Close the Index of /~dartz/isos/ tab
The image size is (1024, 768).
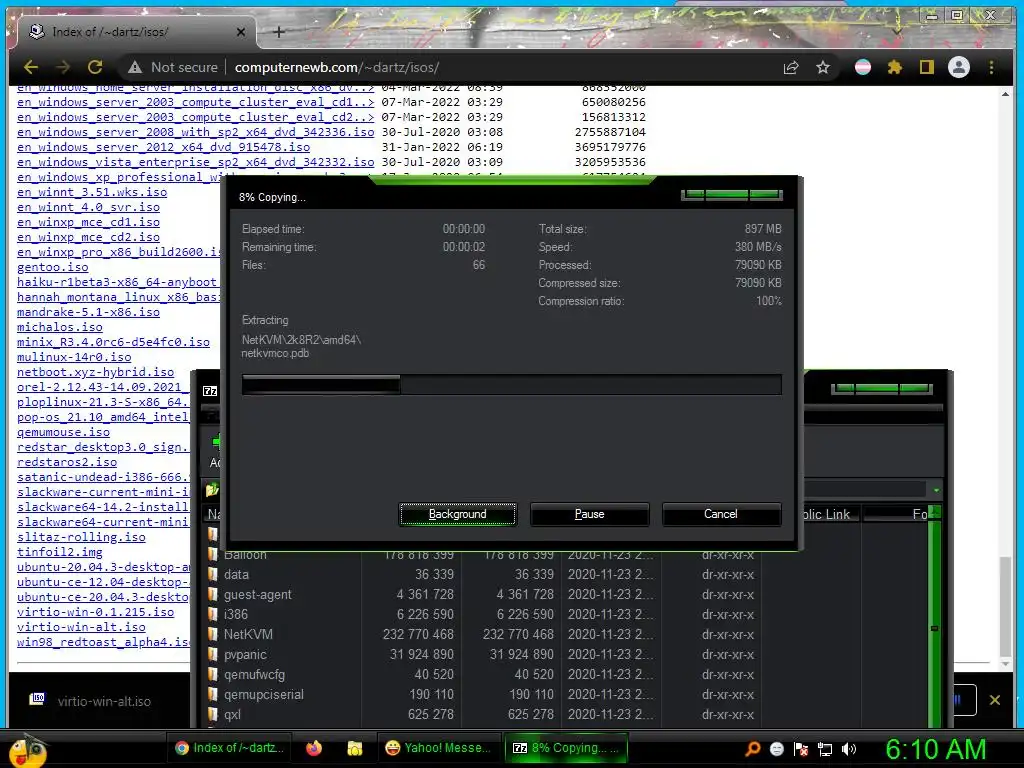click(x=240, y=31)
